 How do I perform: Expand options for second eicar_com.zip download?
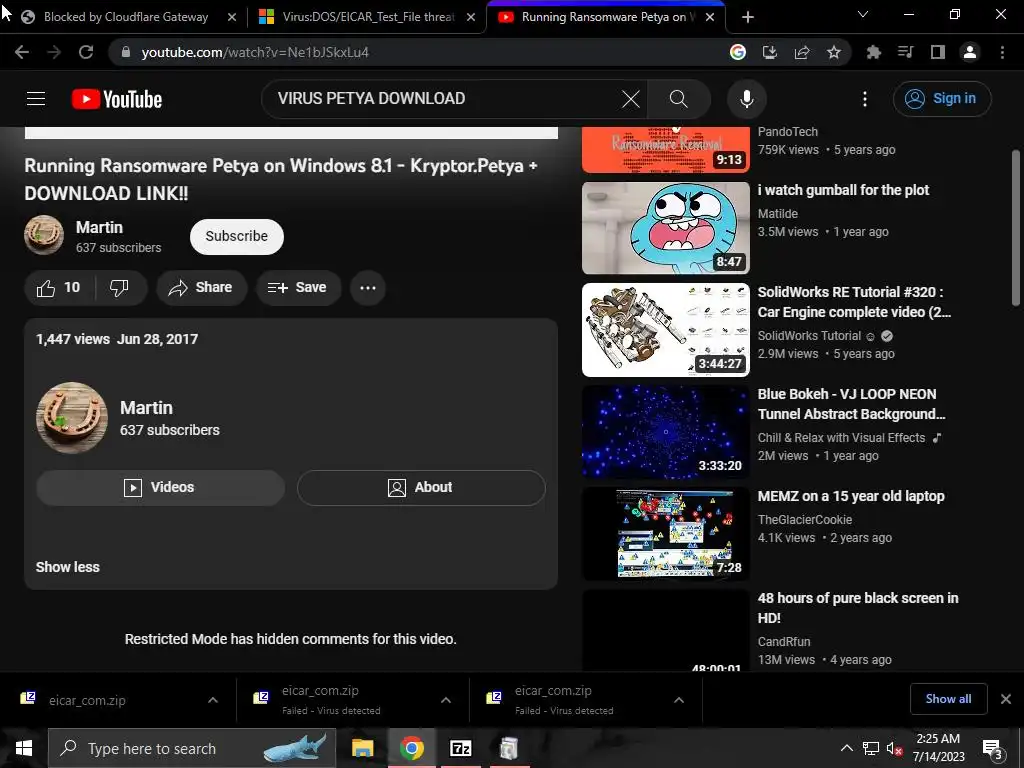(446, 700)
